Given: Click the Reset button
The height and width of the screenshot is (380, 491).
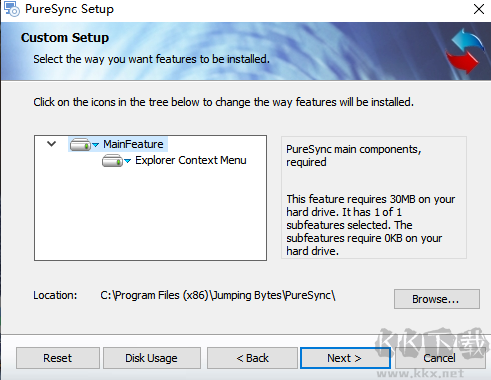Looking at the screenshot, I should point(58,358).
